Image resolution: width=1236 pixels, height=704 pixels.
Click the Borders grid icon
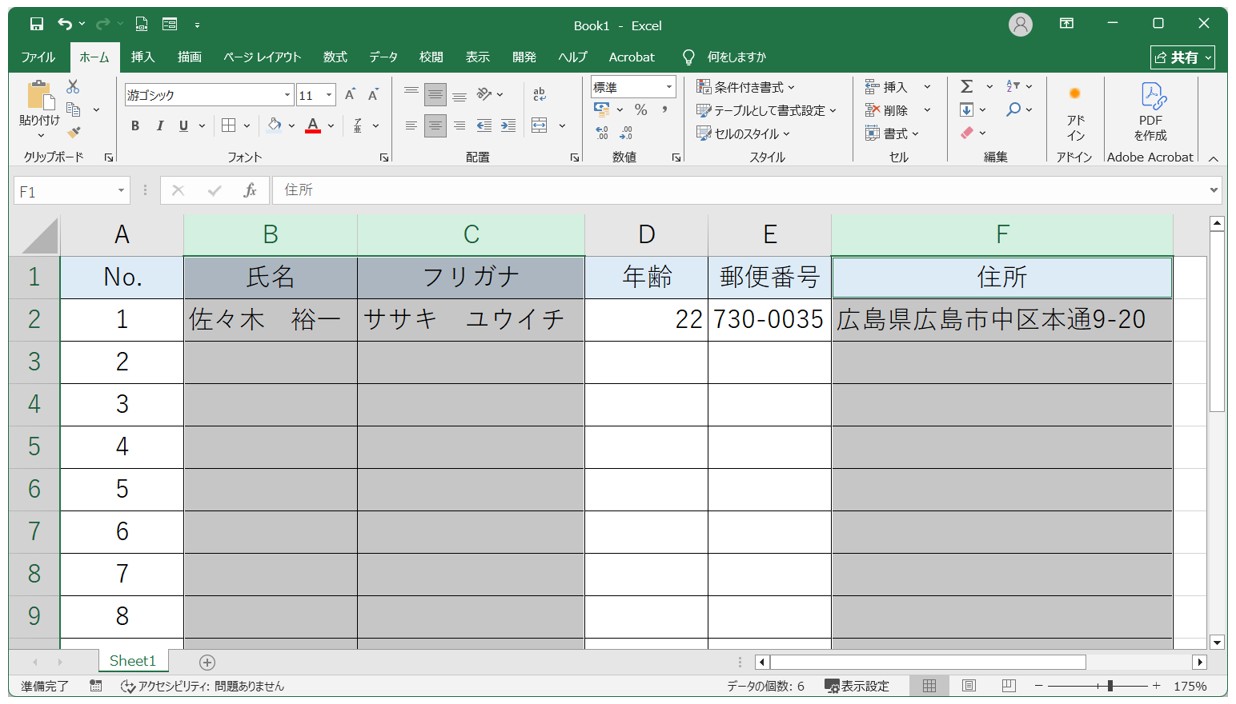click(x=228, y=125)
